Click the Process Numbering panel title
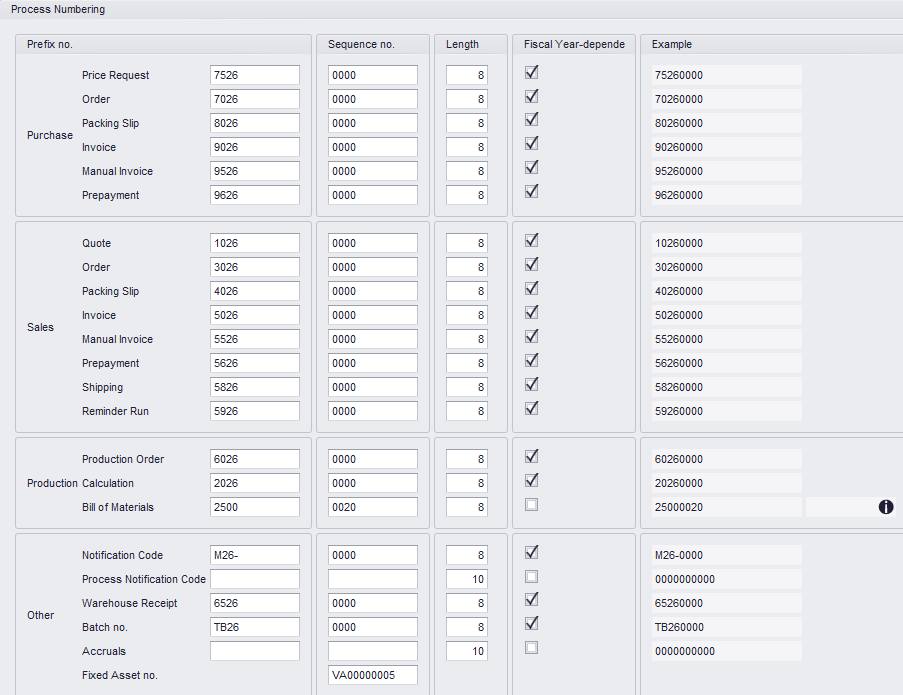Screen dimensions: 903x695 (x=57, y=9)
